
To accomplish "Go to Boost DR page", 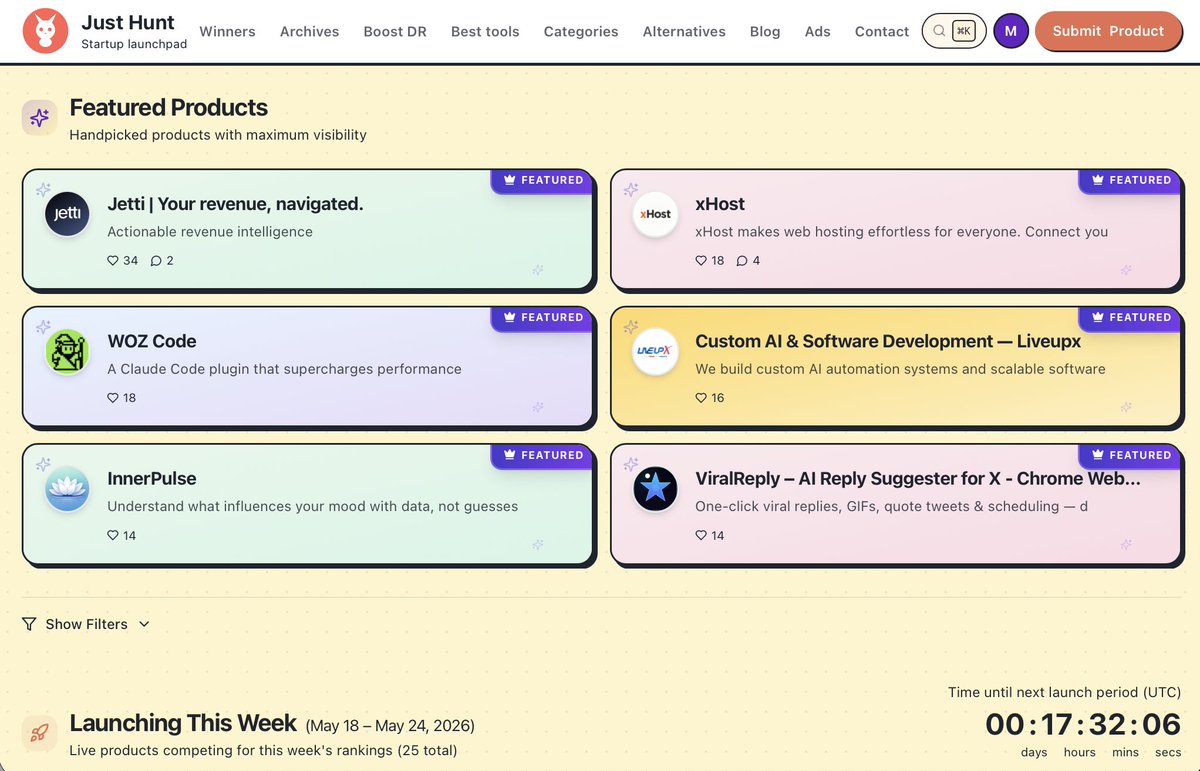I will (x=395, y=31).
